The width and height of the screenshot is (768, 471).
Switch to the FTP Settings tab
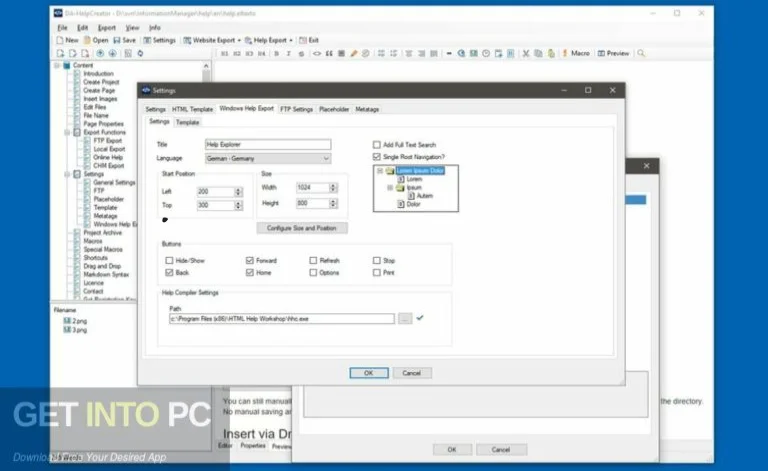296,109
